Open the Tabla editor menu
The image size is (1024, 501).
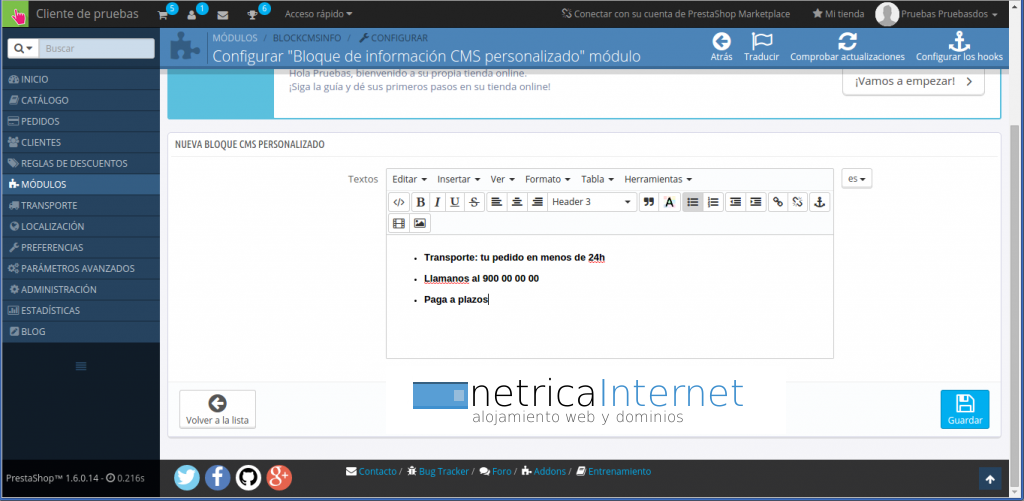tap(597, 179)
